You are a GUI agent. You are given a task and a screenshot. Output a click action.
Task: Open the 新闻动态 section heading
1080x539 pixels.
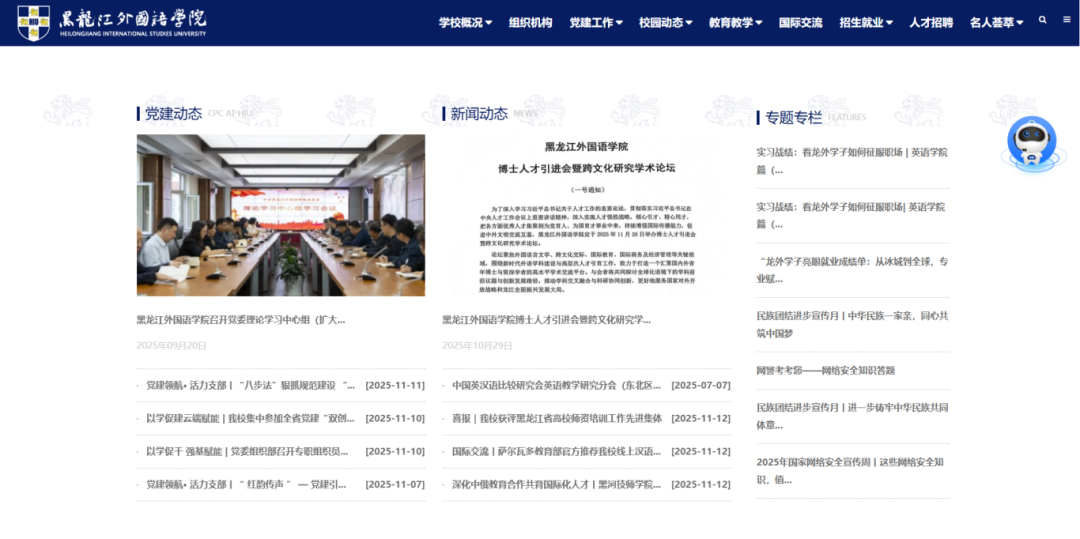(479, 114)
